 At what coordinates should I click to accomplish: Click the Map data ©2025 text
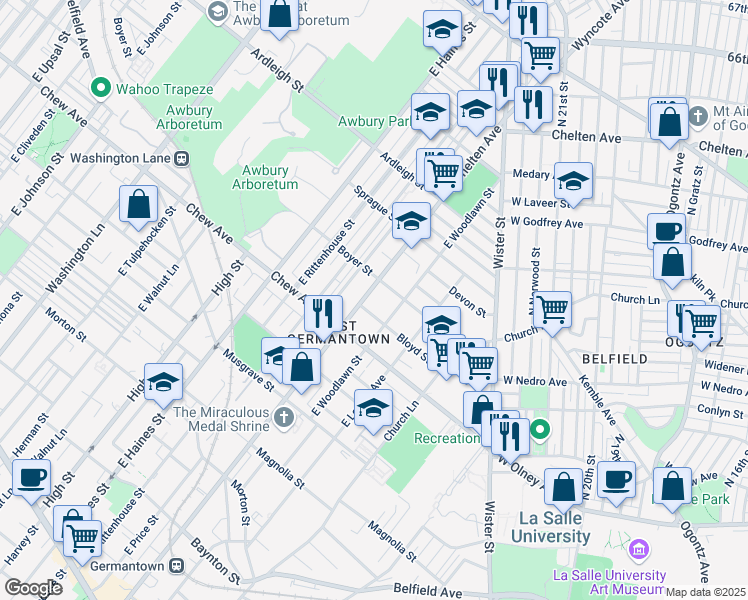pos(706,592)
